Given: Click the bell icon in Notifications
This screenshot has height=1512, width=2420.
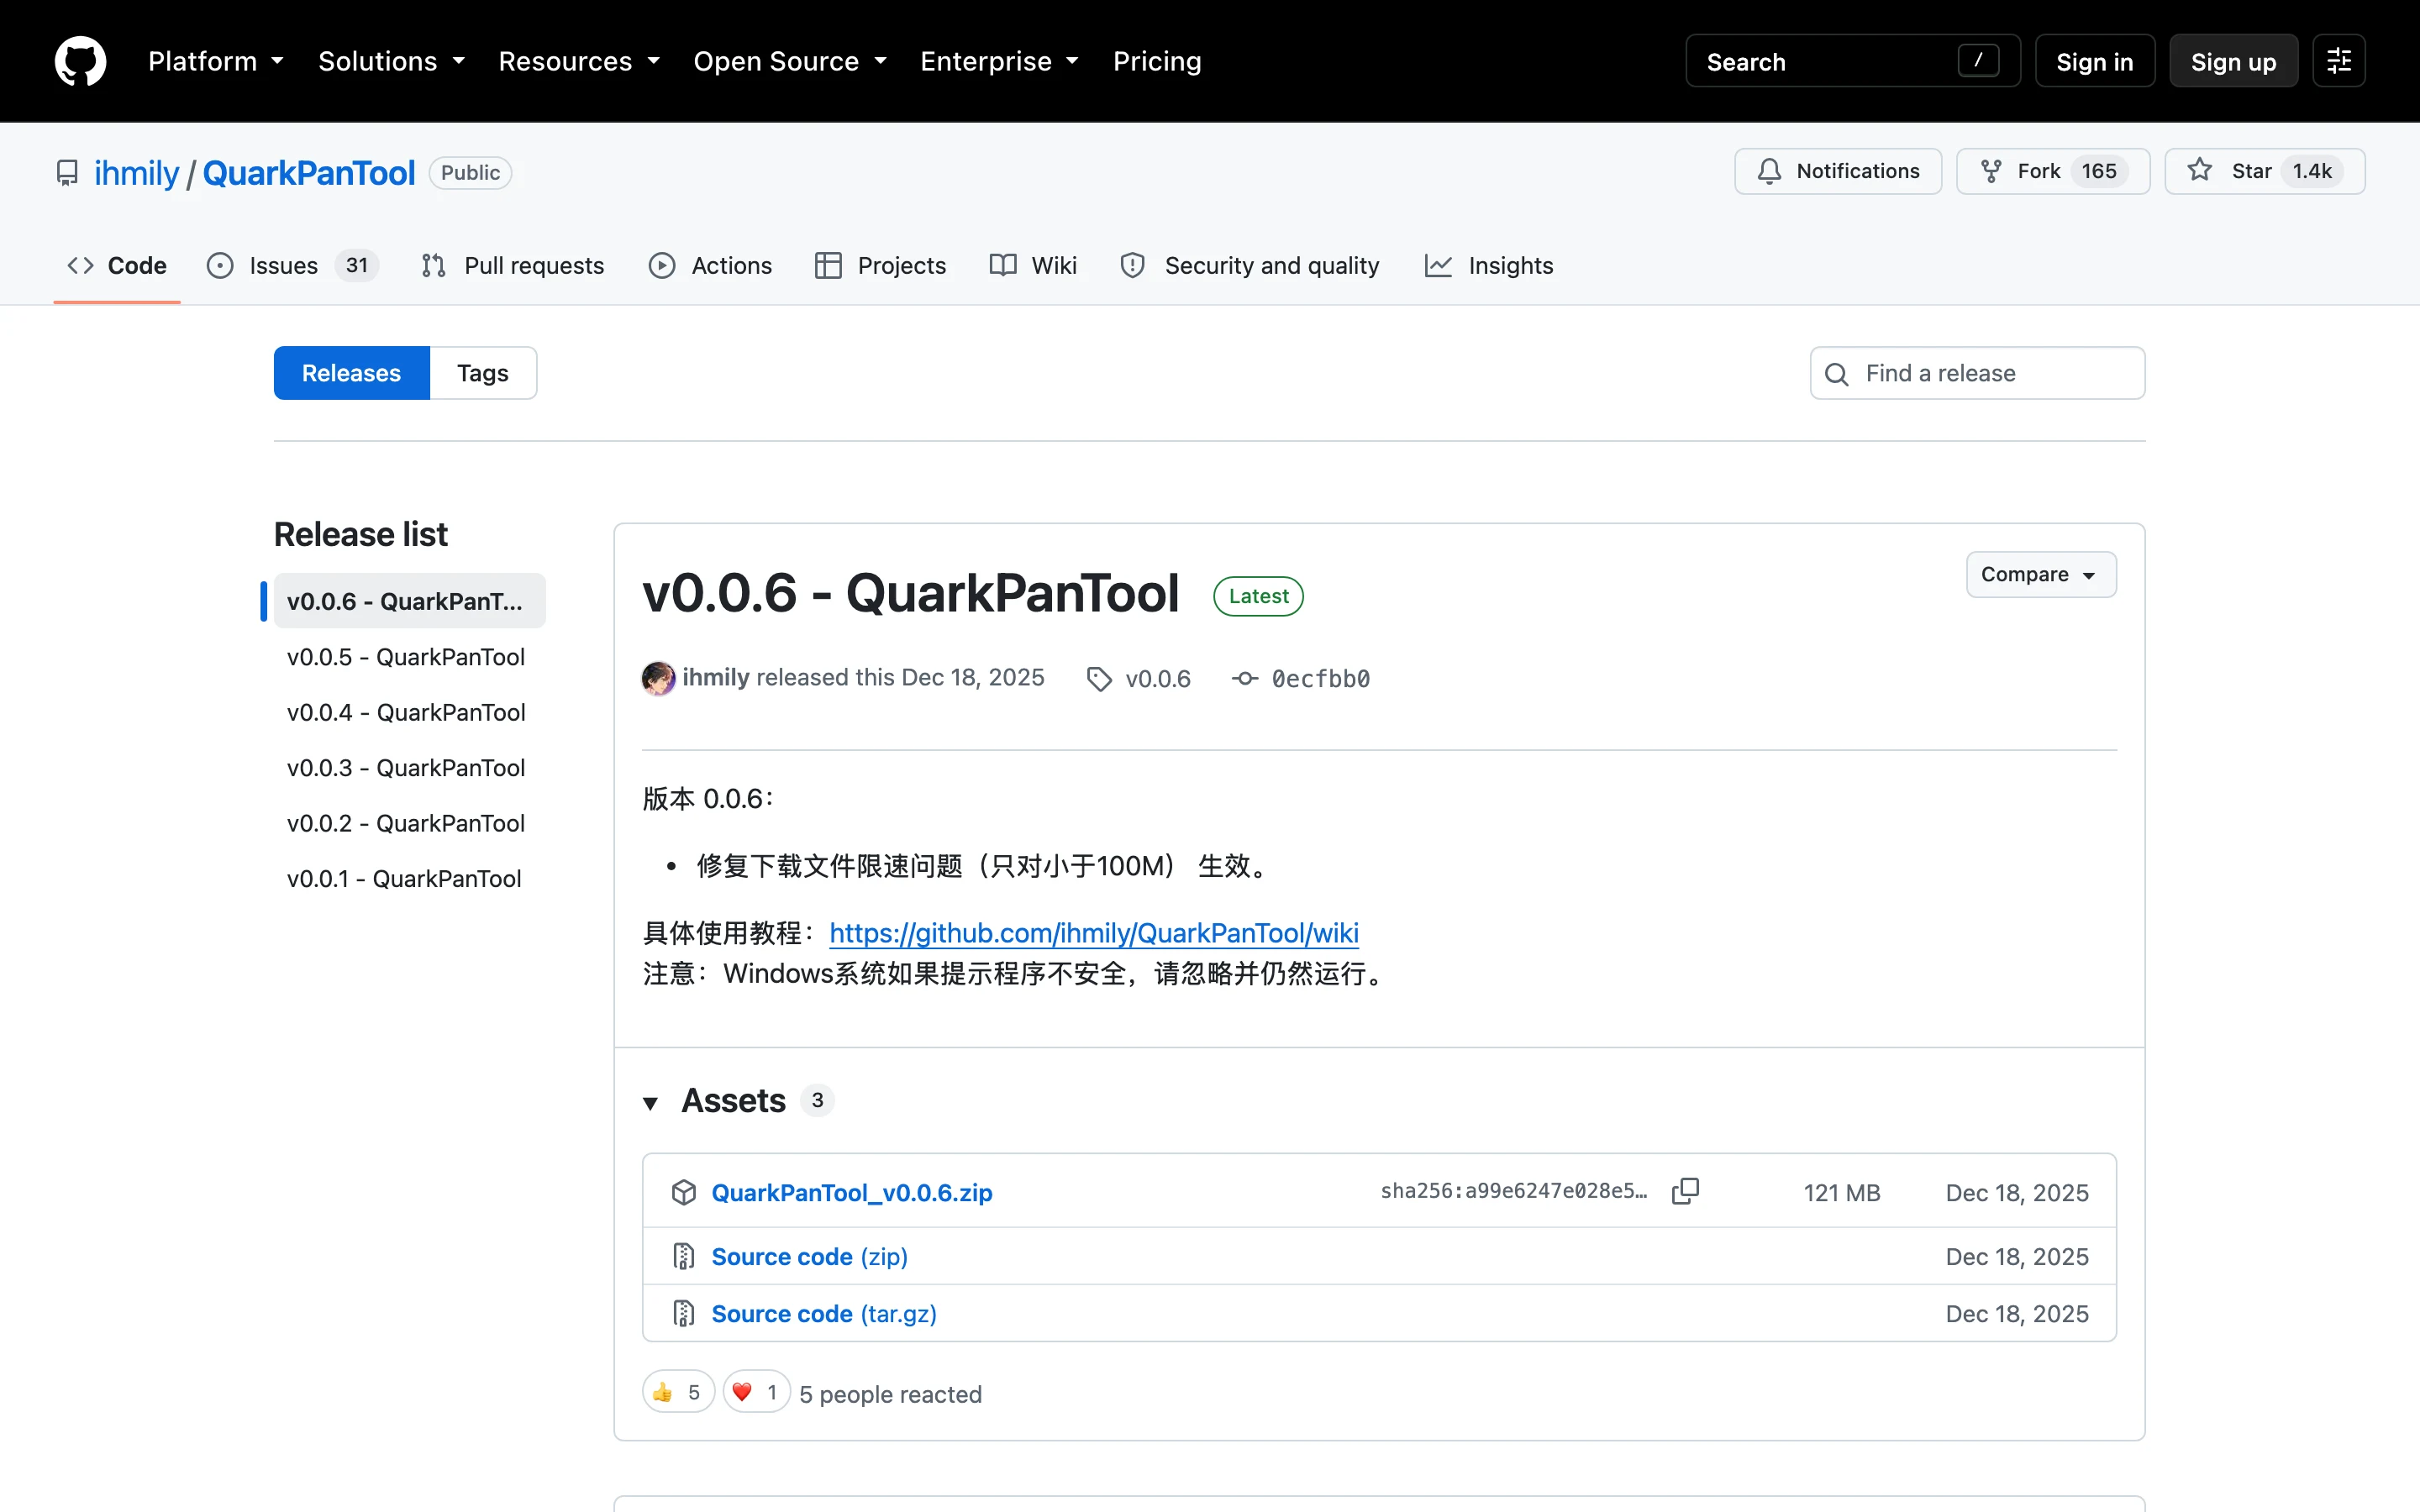Looking at the screenshot, I should (1769, 171).
